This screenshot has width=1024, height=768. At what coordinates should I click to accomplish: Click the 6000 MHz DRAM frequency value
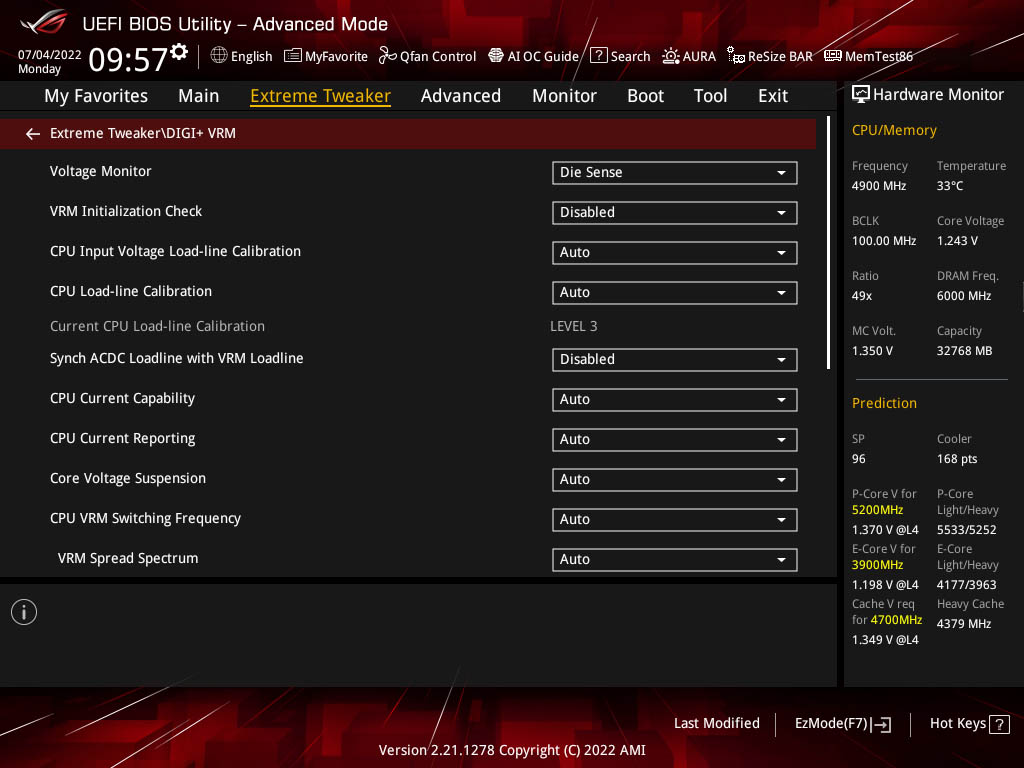(x=964, y=296)
